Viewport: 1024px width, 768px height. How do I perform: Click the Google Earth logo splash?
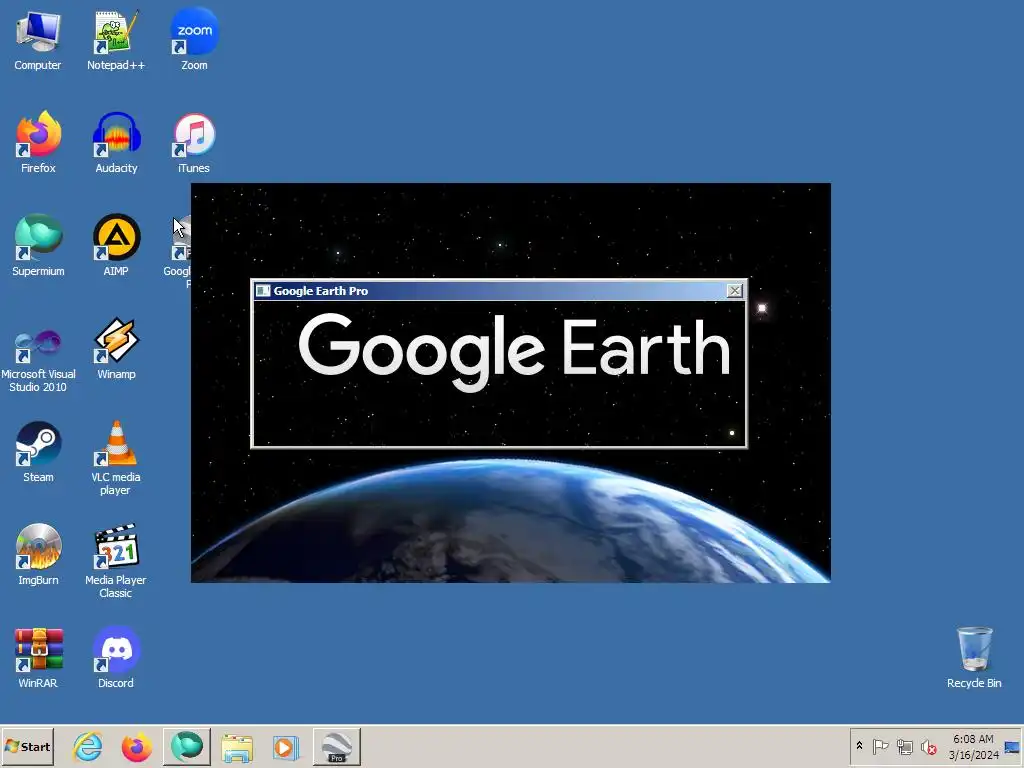[x=514, y=352]
